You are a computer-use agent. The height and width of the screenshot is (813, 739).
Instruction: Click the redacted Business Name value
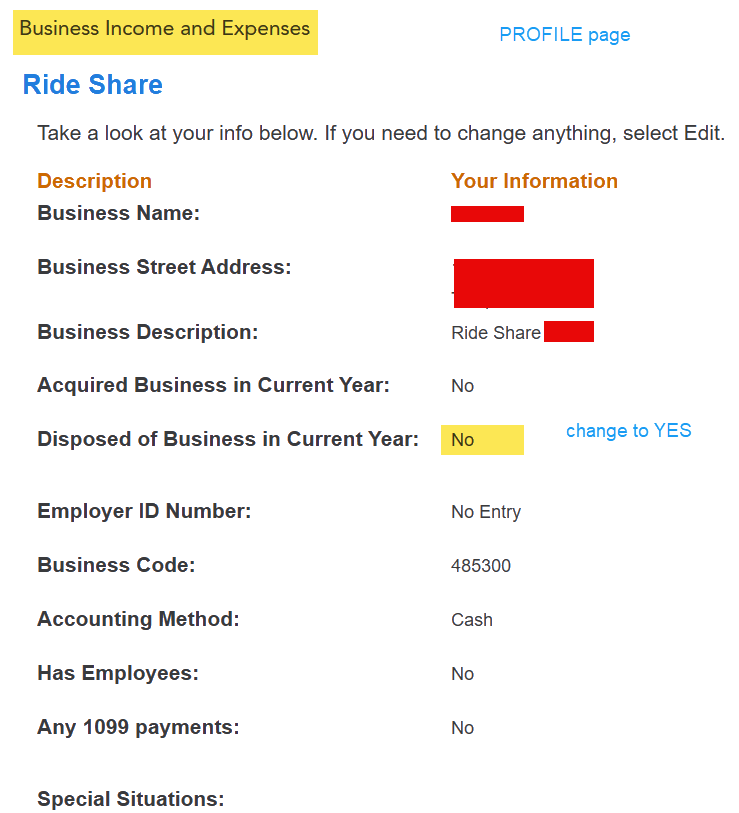point(487,214)
